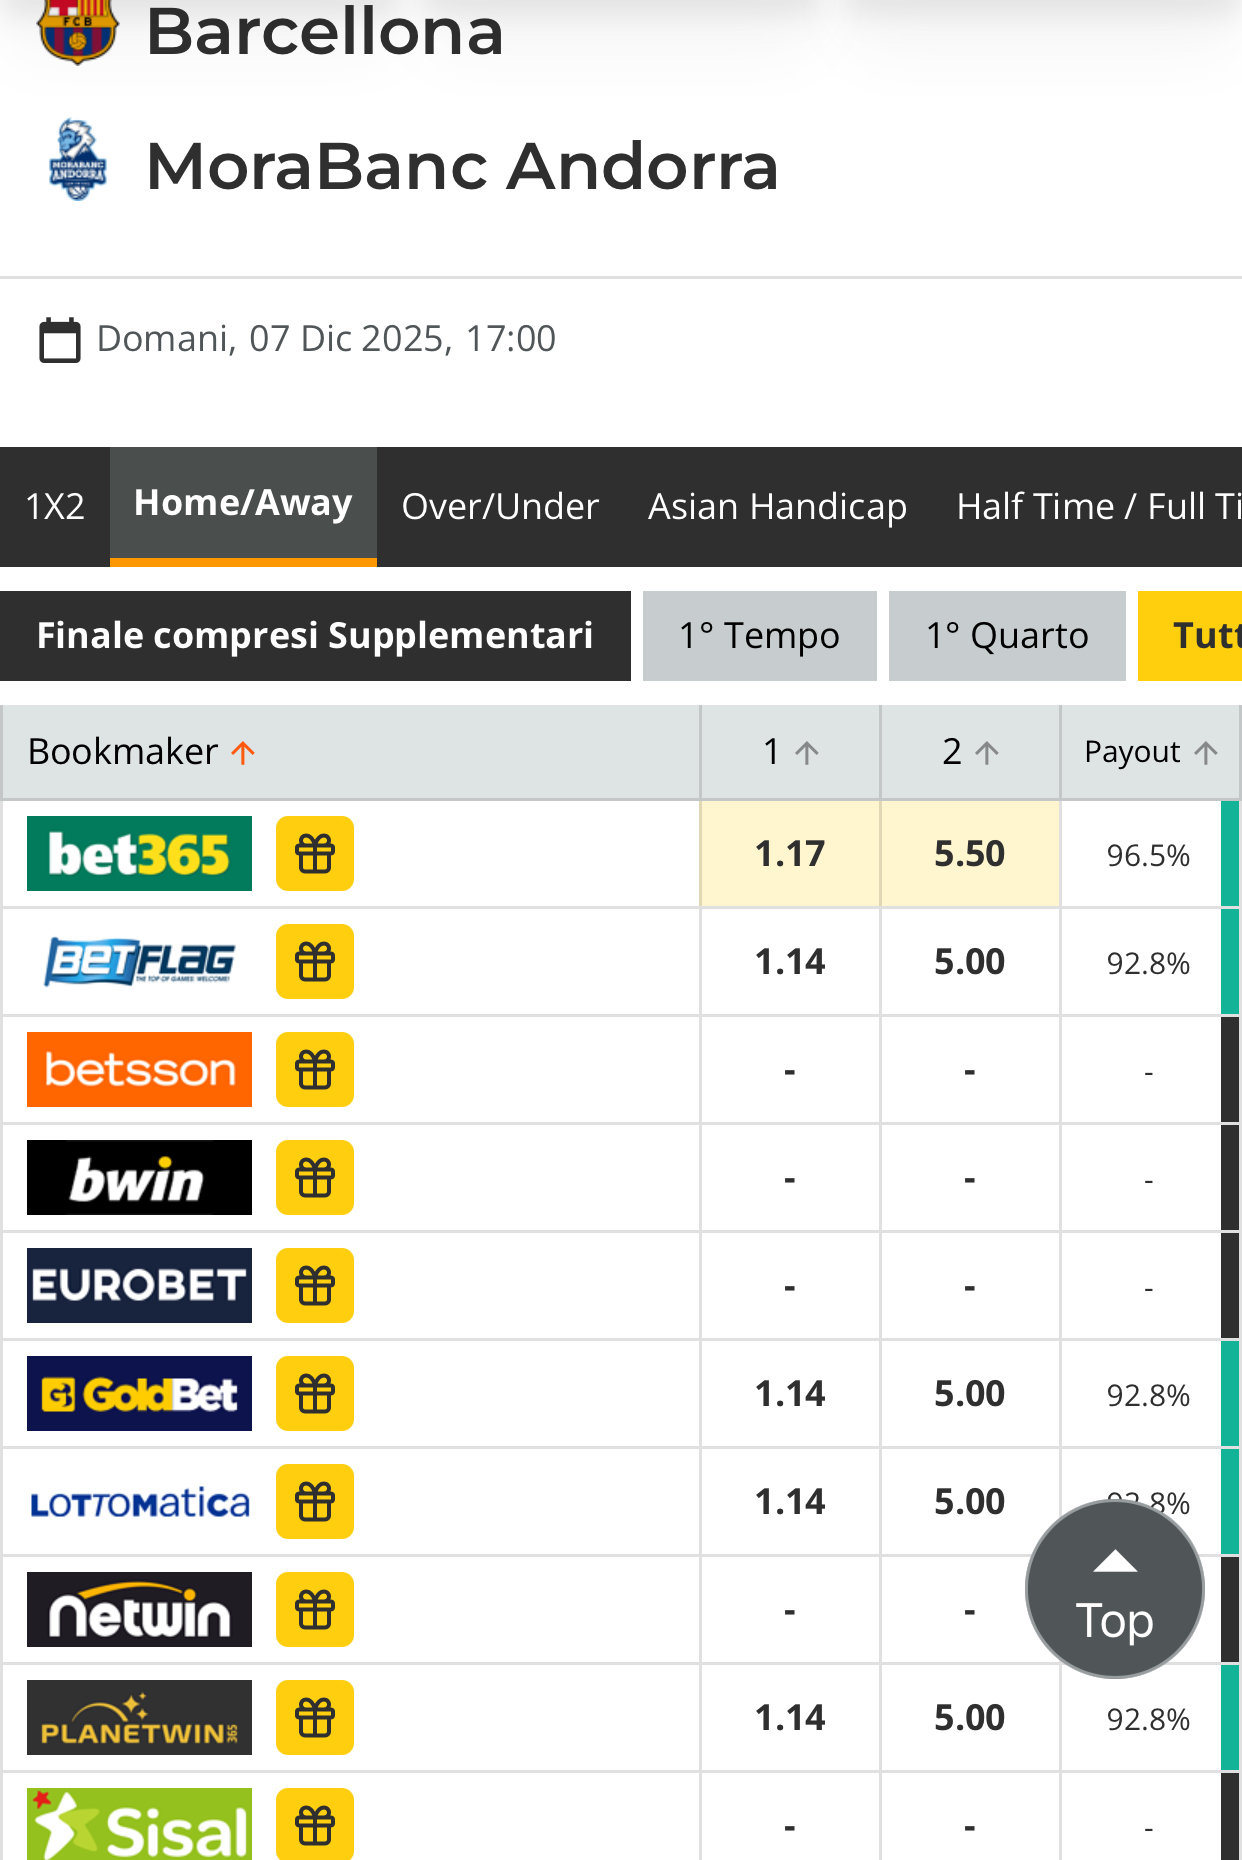Sort table by Bookmaker column

[141, 752]
